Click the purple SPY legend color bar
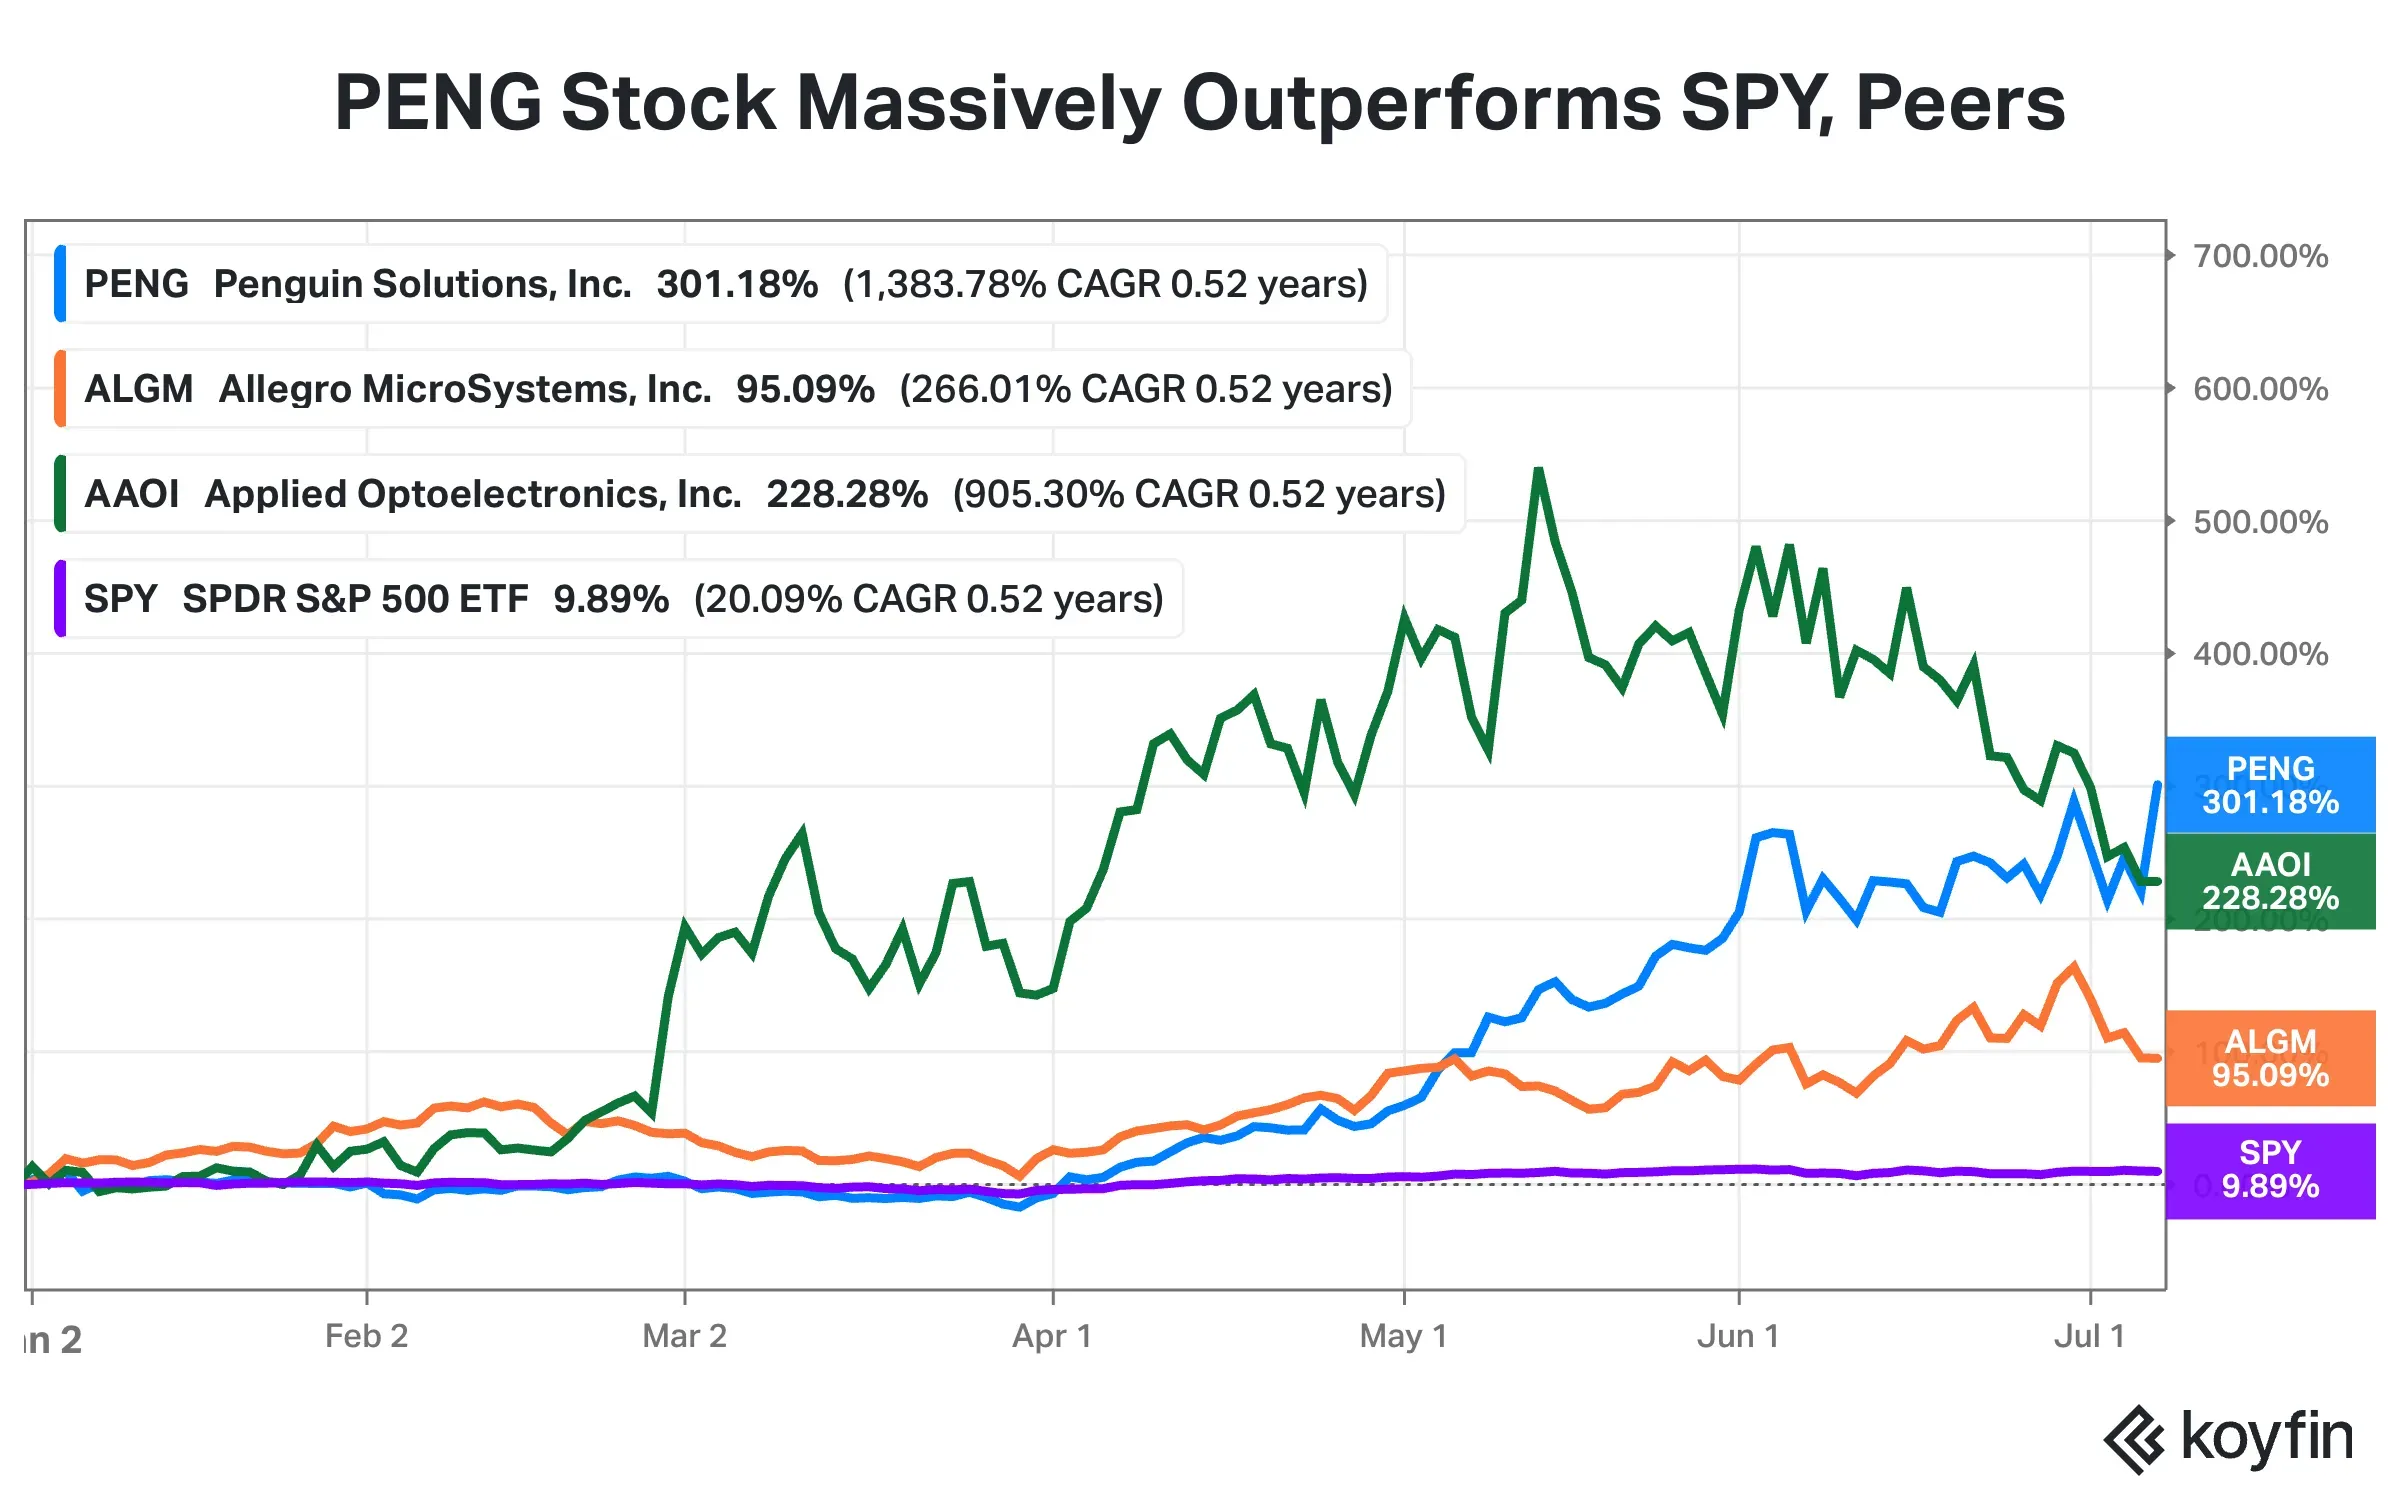 [x=61, y=599]
